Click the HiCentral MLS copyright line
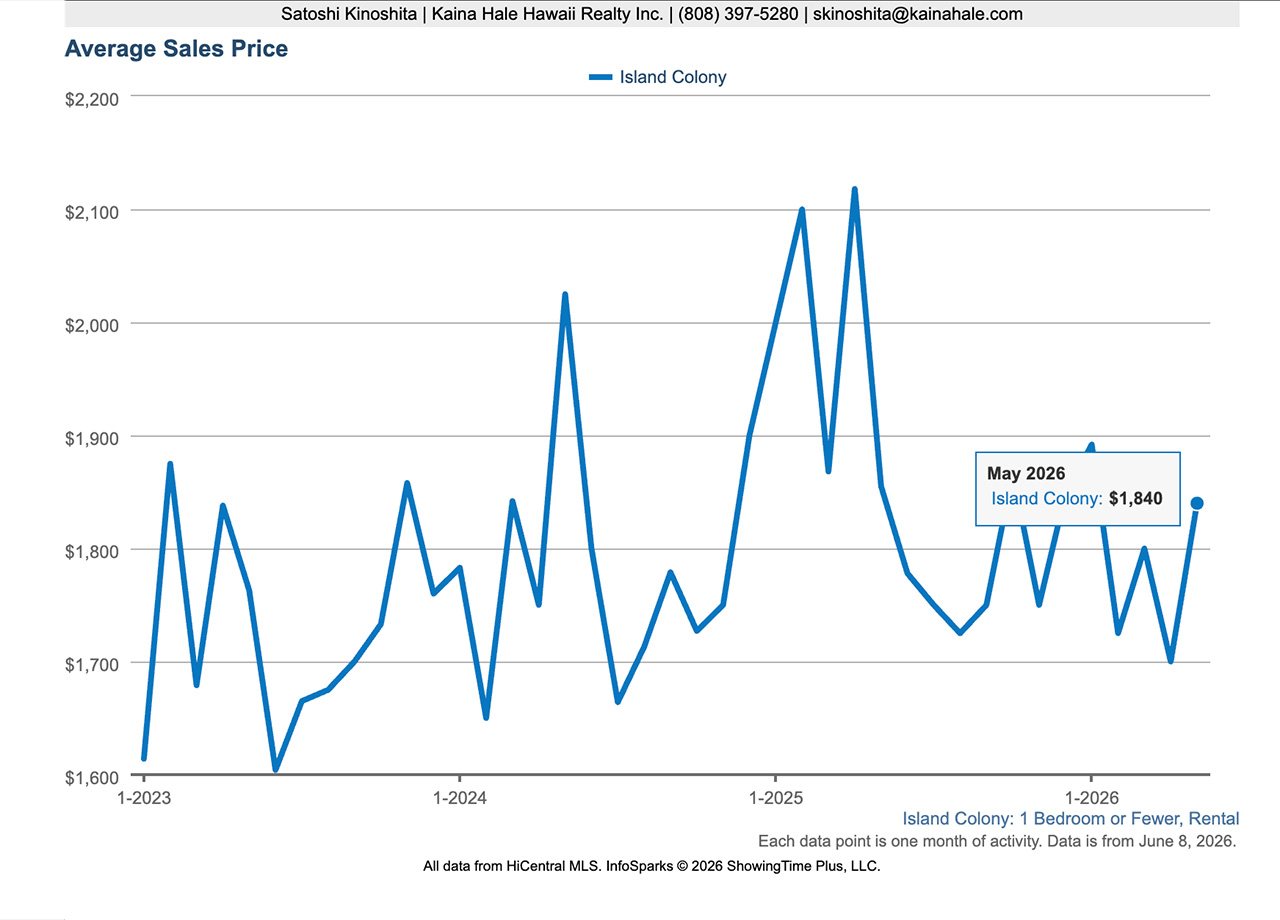1280x920 pixels. click(652, 866)
